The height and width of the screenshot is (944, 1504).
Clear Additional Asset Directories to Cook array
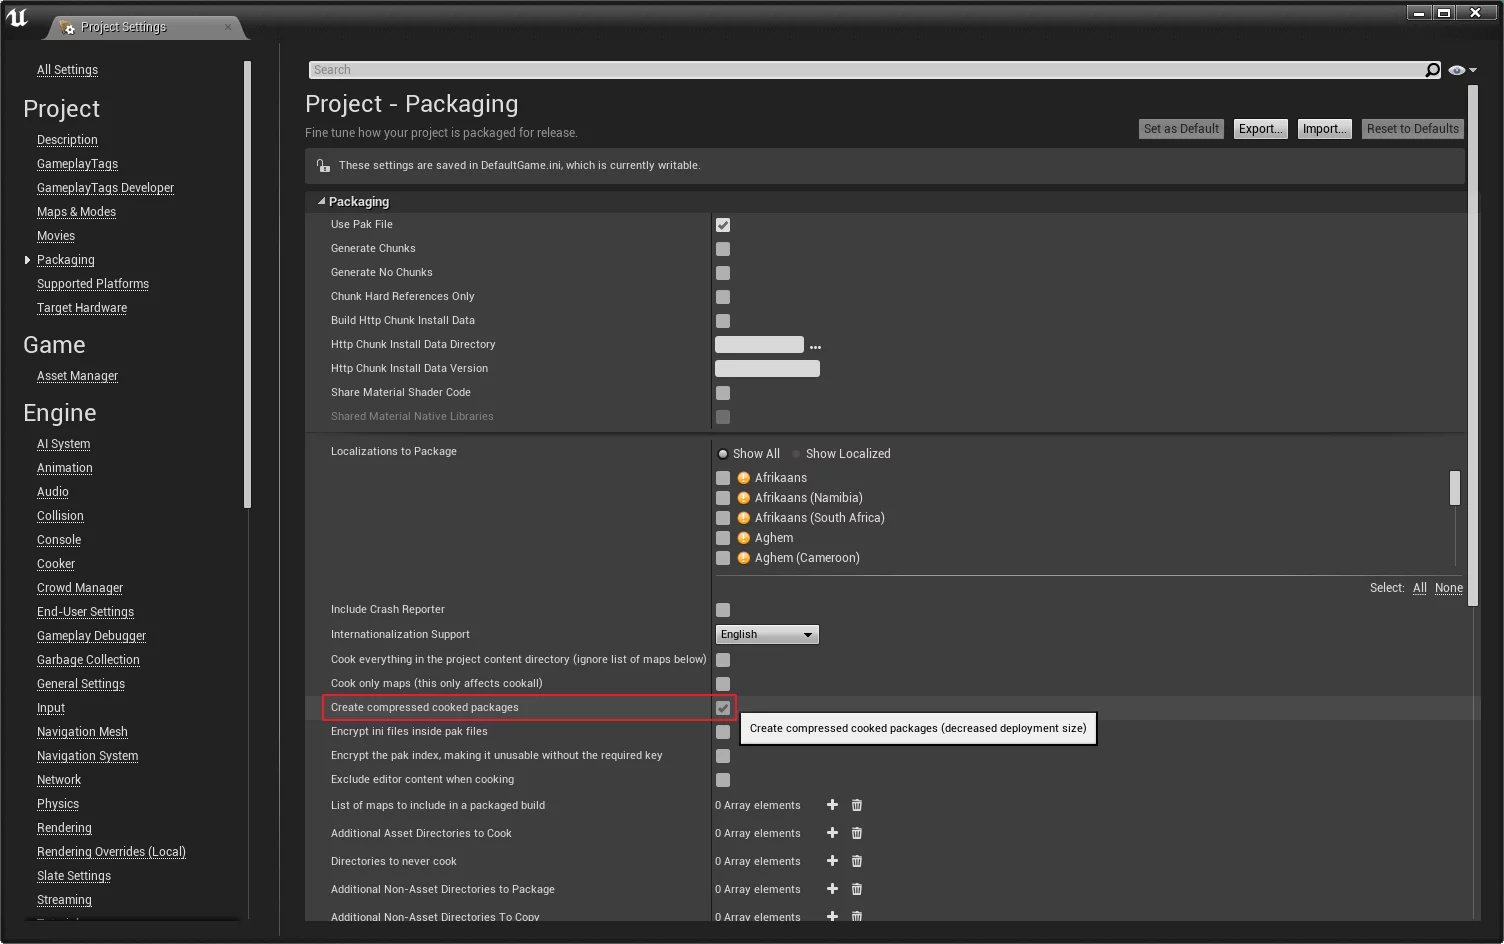(x=857, y=833)
